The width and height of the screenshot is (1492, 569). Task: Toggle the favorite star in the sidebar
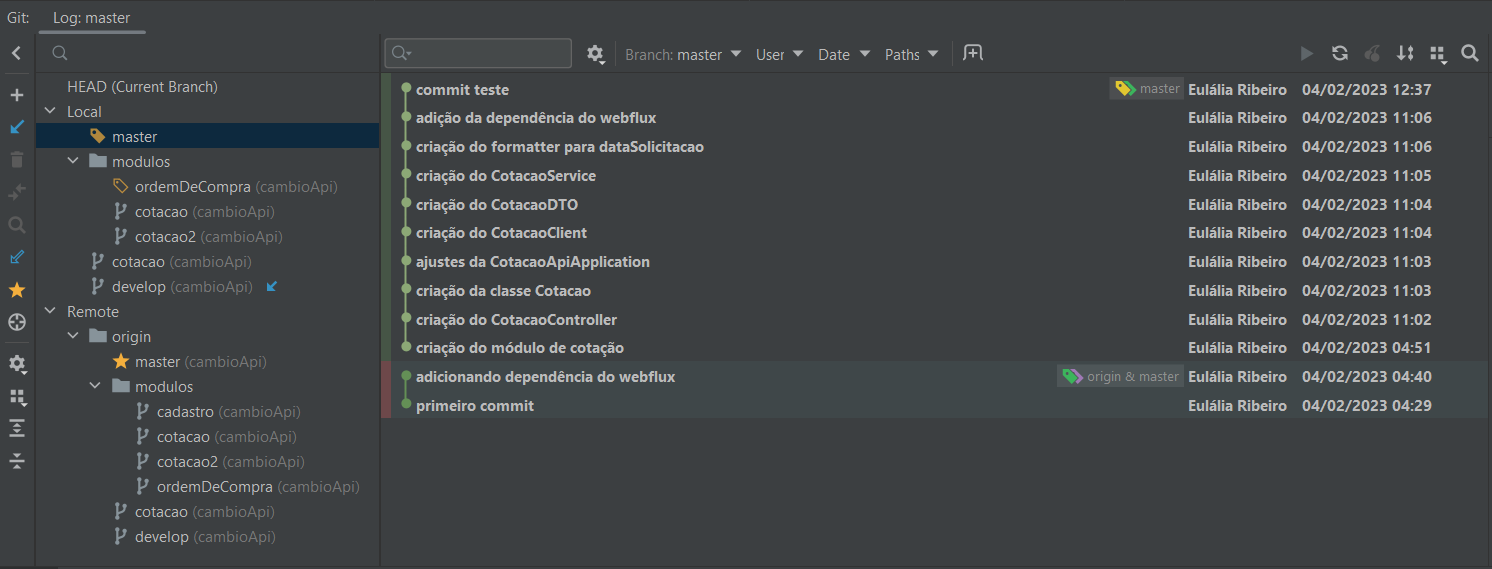pos(16,290)
